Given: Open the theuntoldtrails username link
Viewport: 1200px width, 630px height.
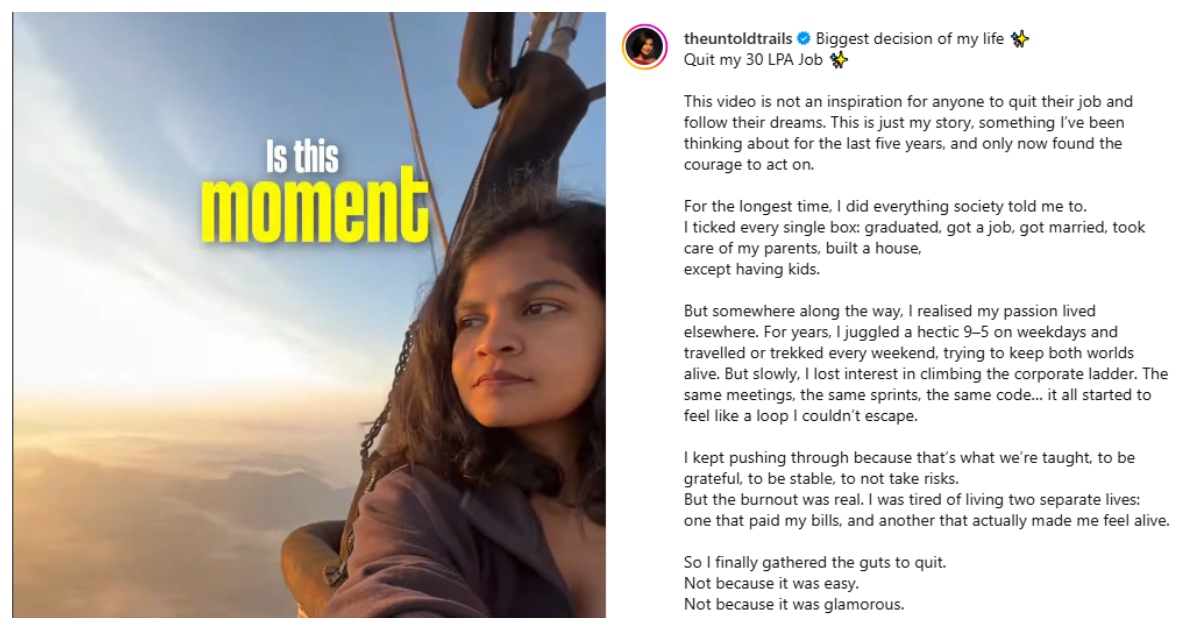Looking at the screenshot, I should (x=738, y=39).
